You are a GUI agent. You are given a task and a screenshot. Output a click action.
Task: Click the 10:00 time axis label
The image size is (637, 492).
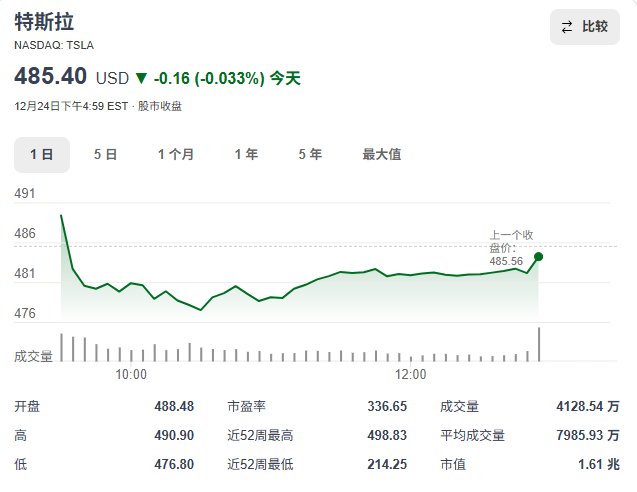131,374
